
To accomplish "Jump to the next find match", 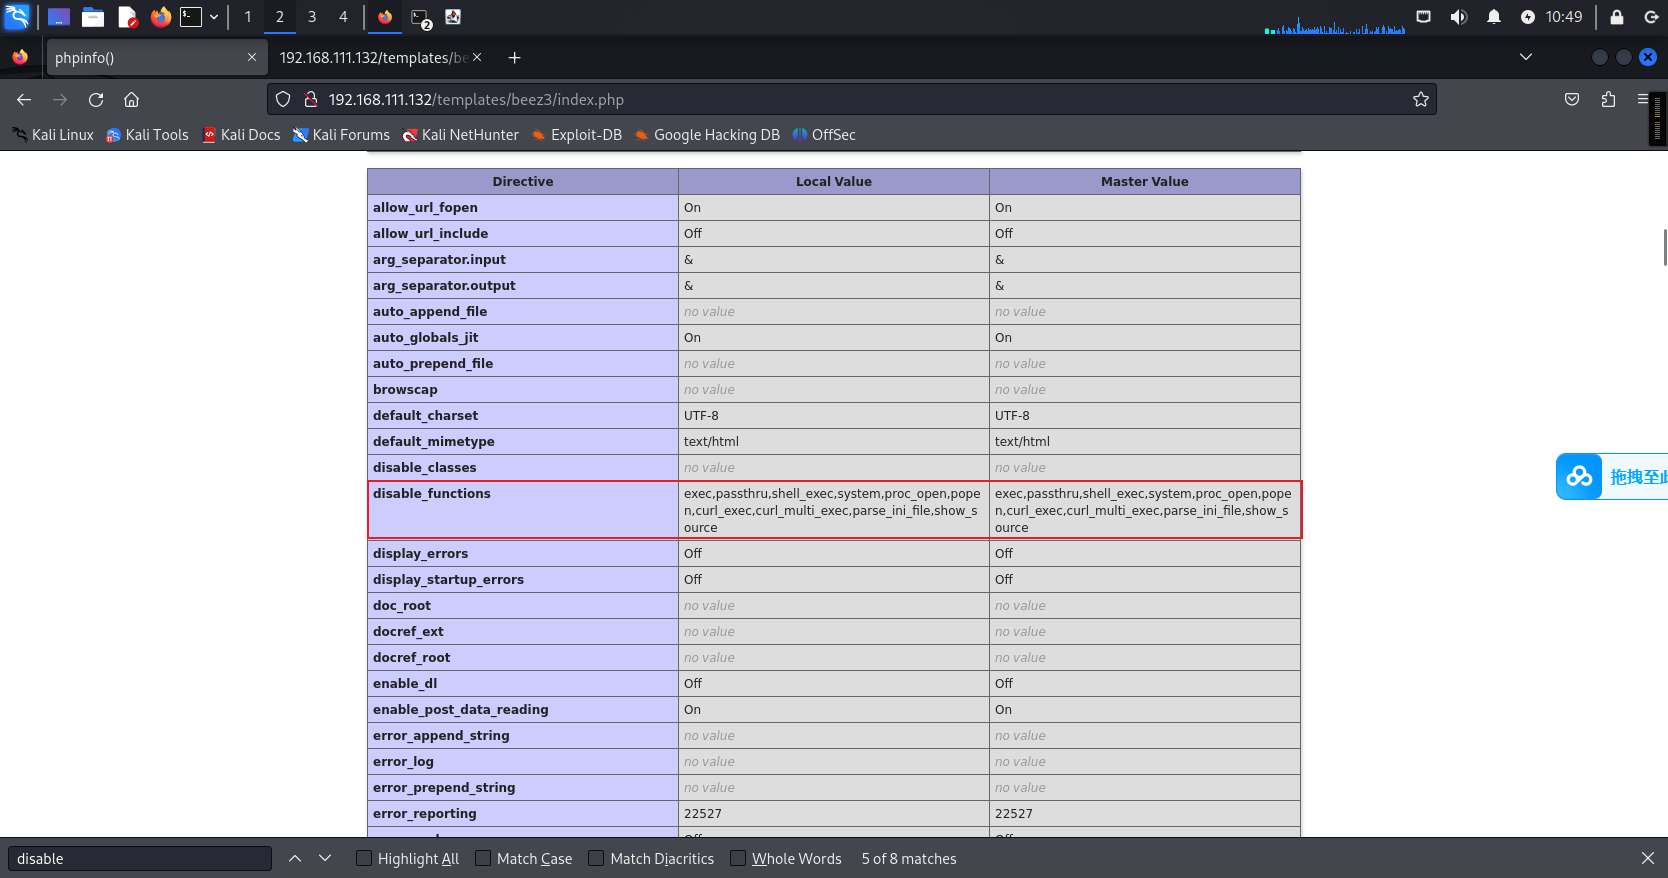I will [325, 858].
